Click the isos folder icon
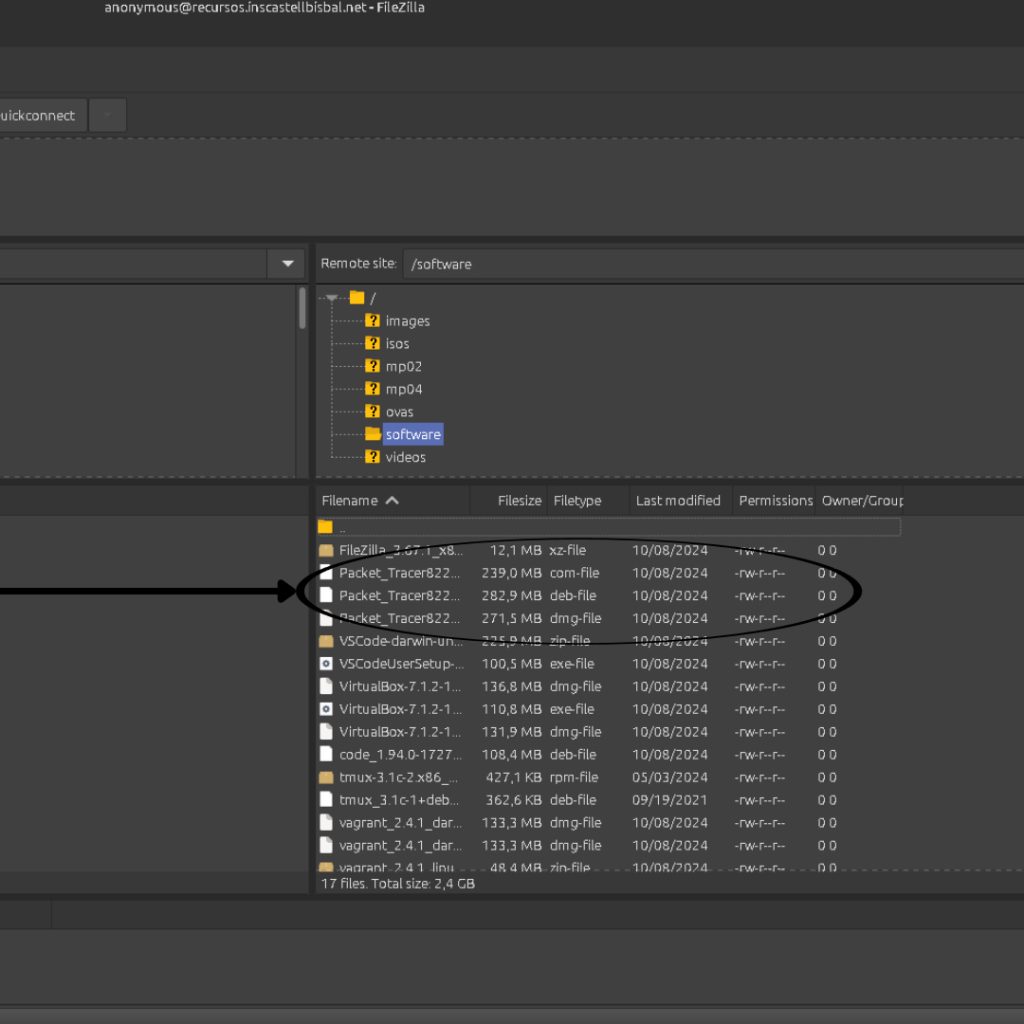The width and height of the screenshot is (1024, 1024). [372, 344]
